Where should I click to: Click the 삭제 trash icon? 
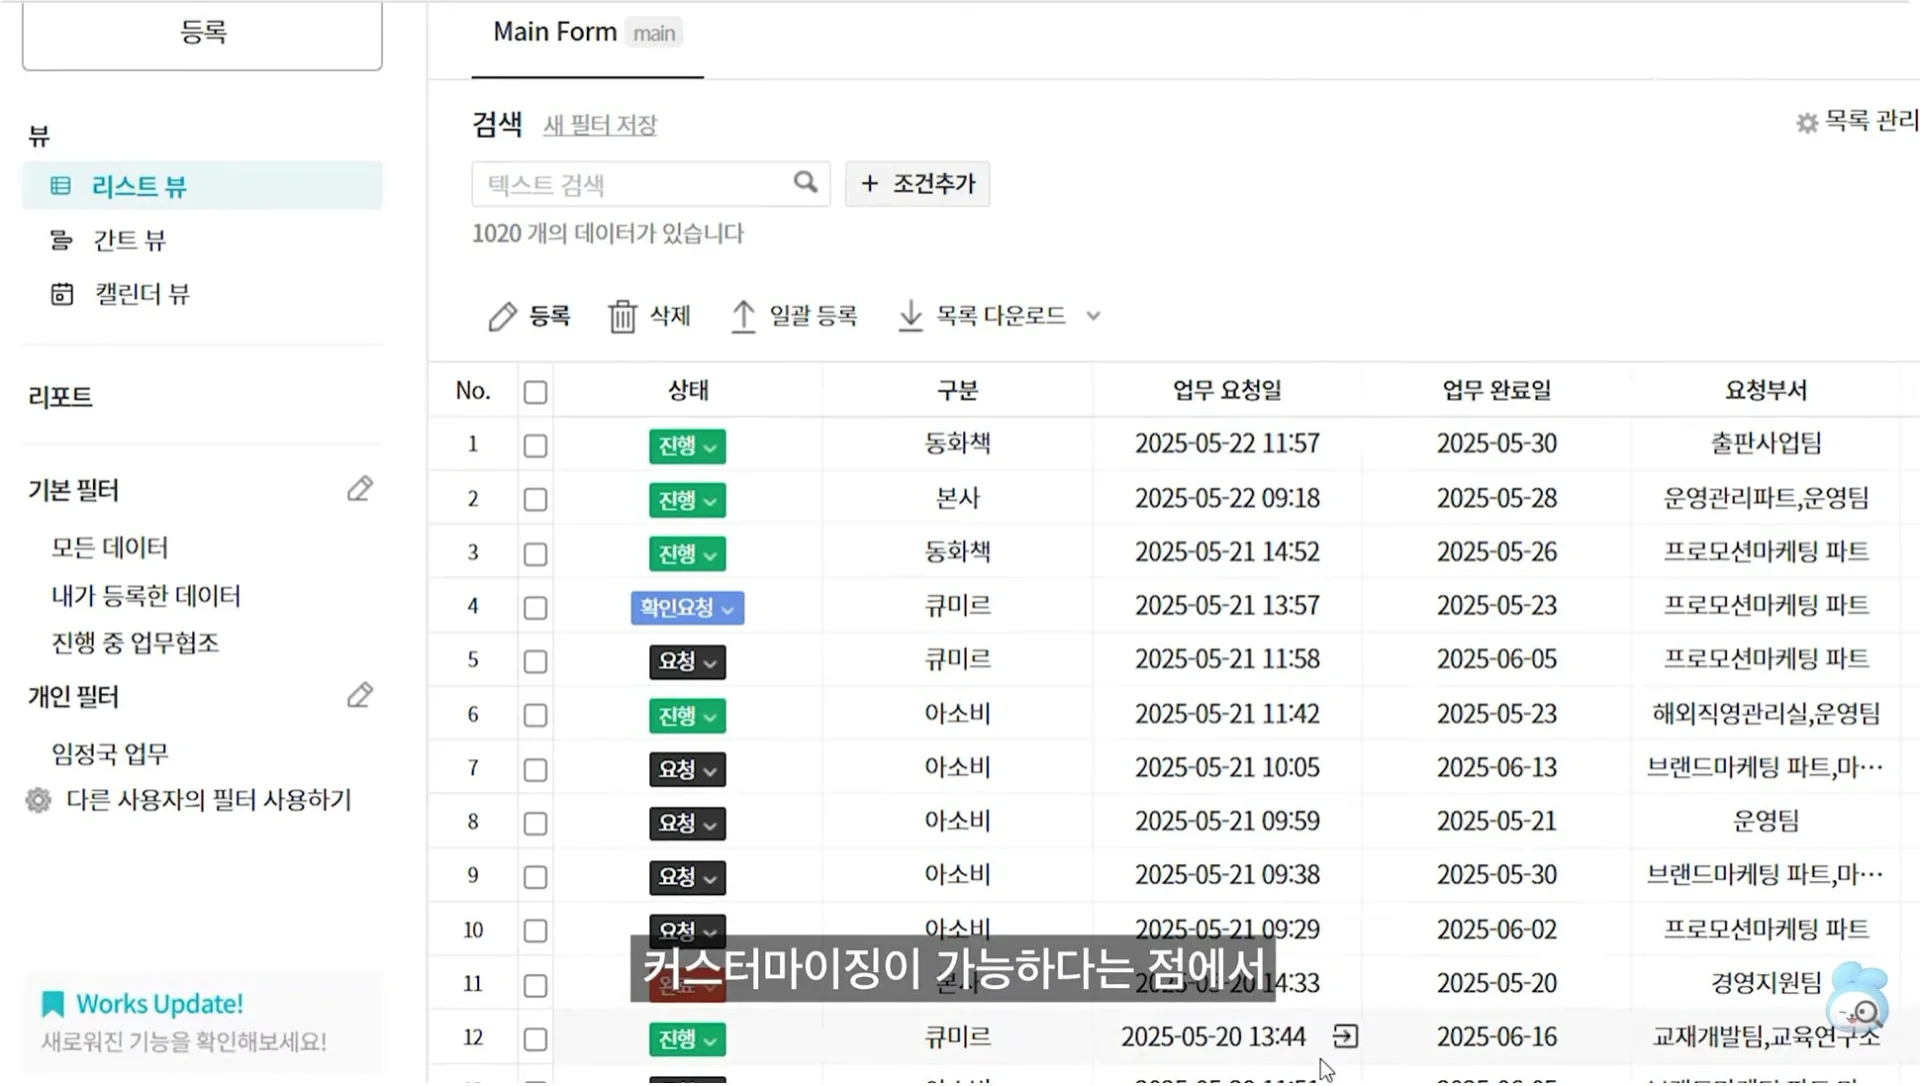click(622, 315)
